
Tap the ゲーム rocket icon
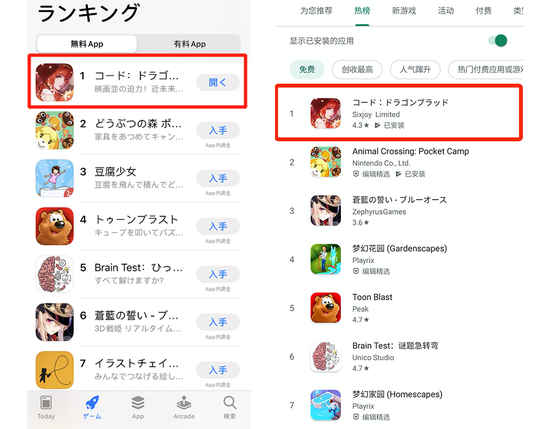coord(92,403)
